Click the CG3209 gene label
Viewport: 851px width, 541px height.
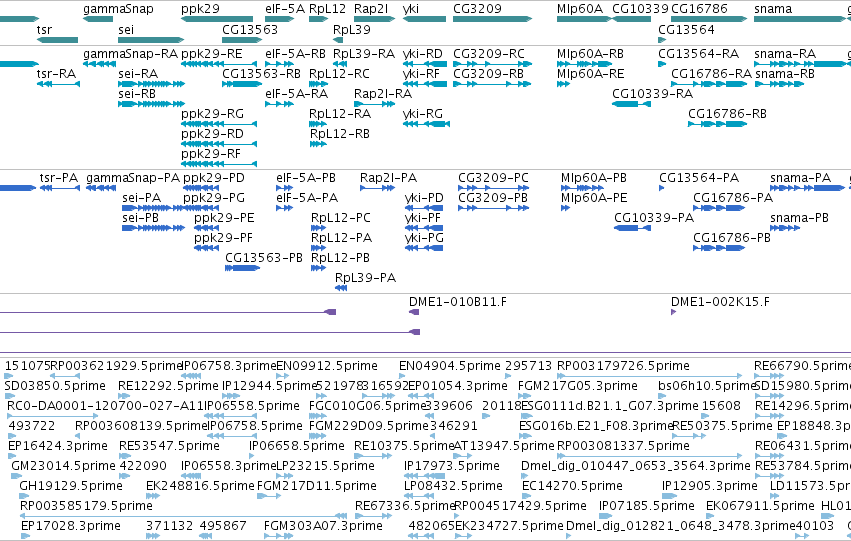477,9
